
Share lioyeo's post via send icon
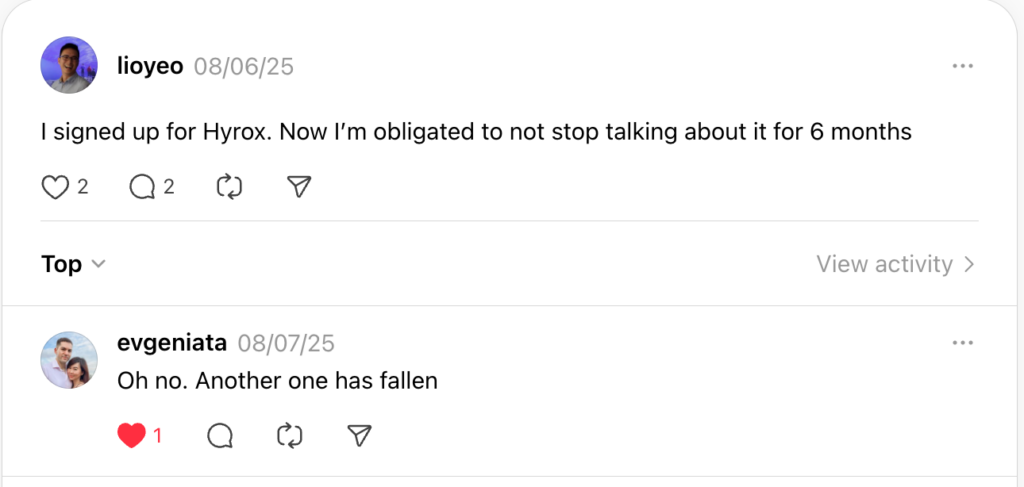click(299, 187)
